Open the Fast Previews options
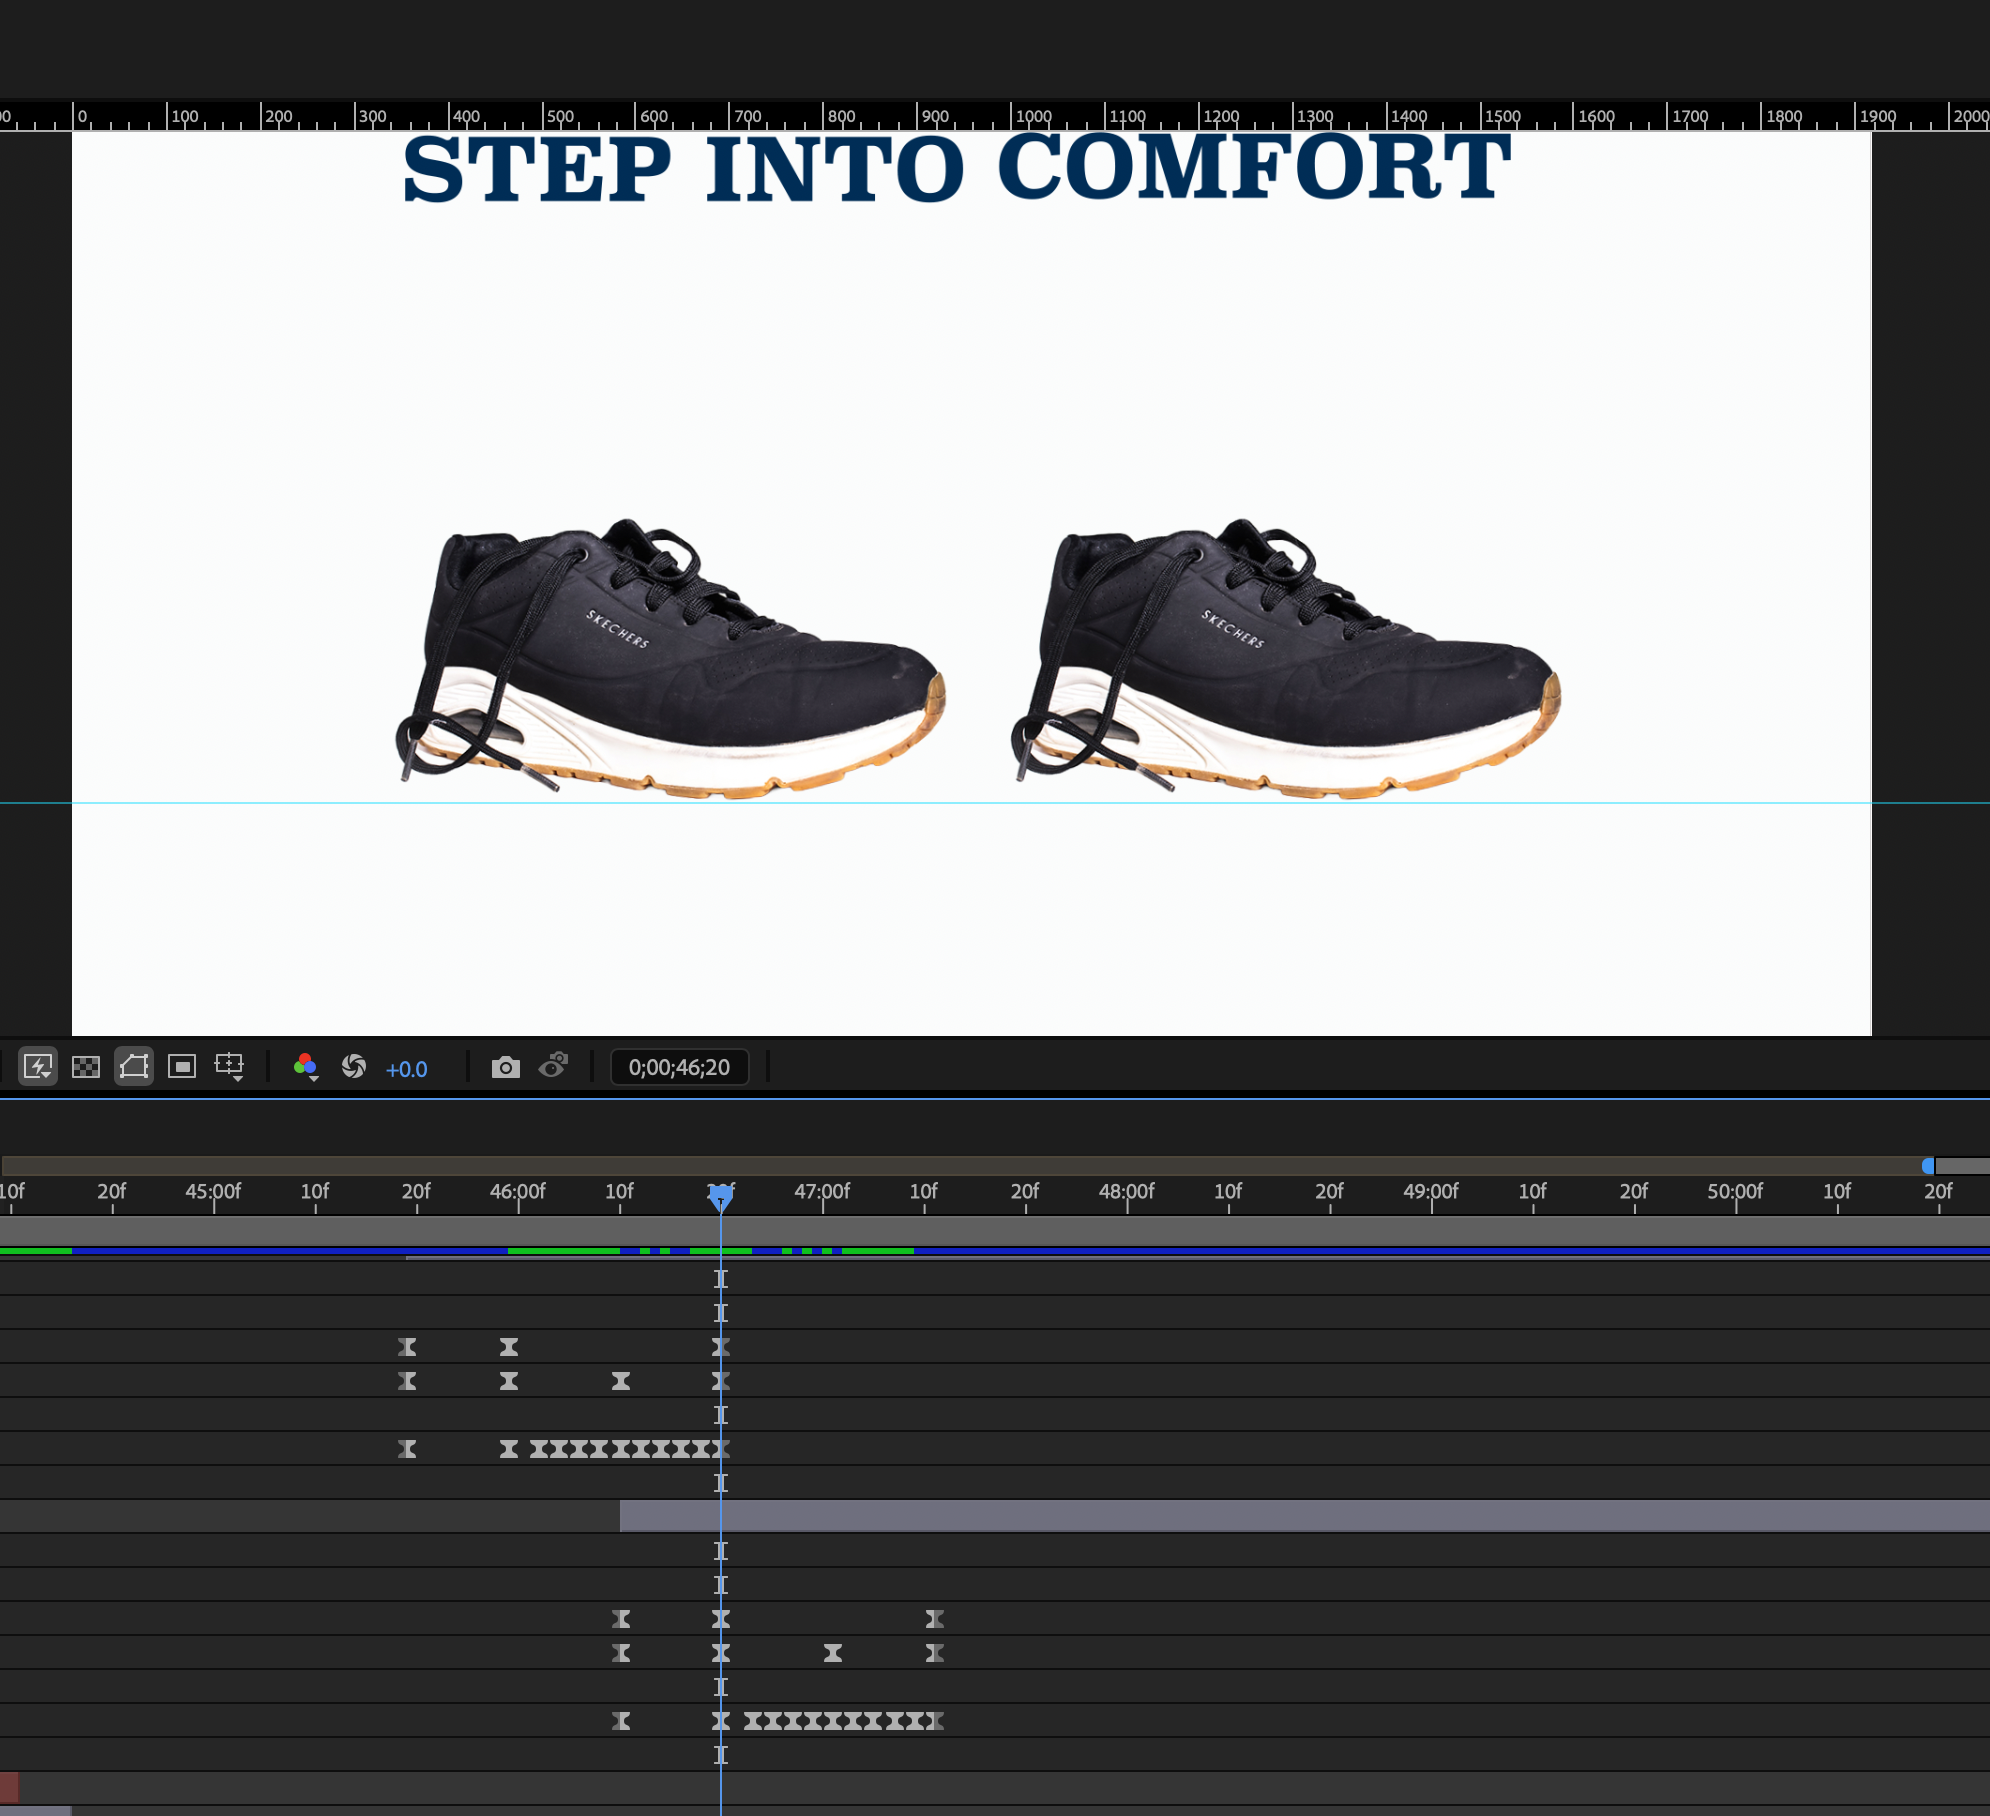 click(x=38, y=1067)
